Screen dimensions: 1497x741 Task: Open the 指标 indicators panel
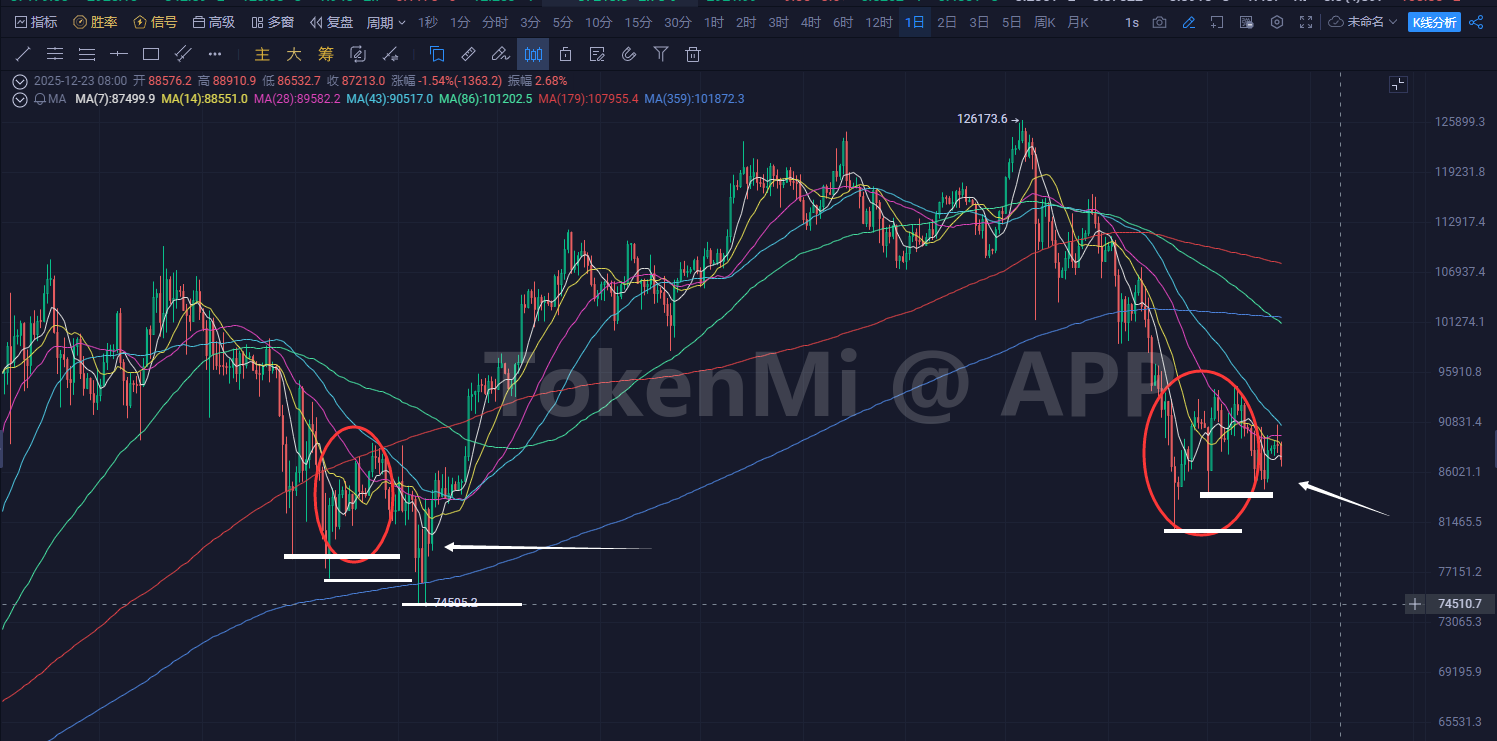tap(36, 22)
